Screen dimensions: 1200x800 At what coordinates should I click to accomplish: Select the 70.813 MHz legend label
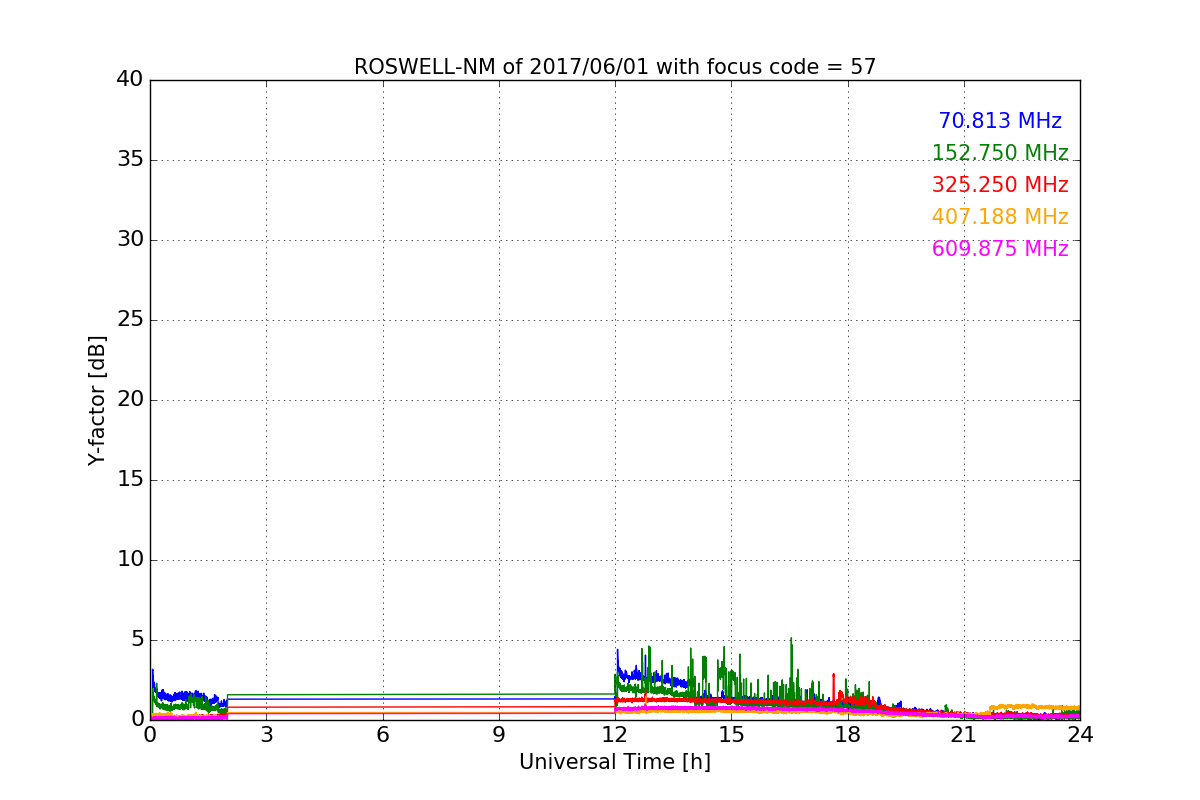1000,121
